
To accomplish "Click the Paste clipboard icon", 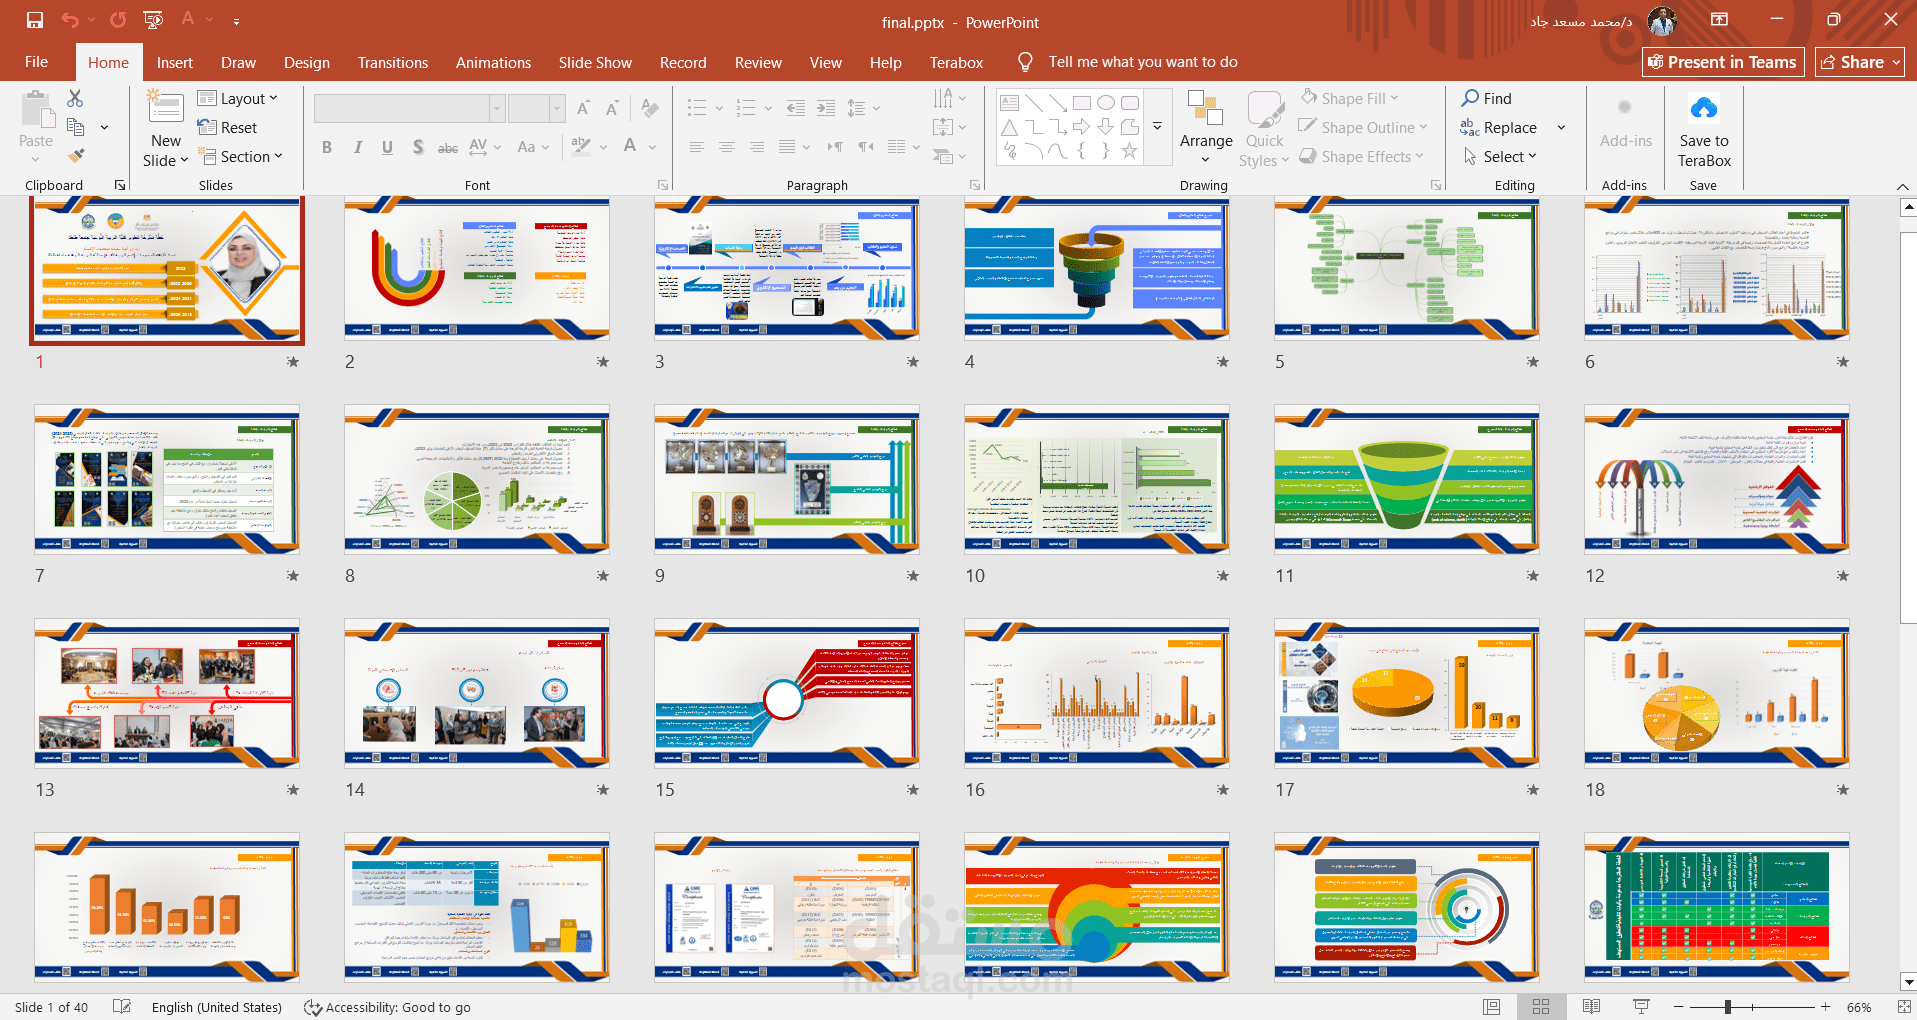I will (x=36, y=110).
